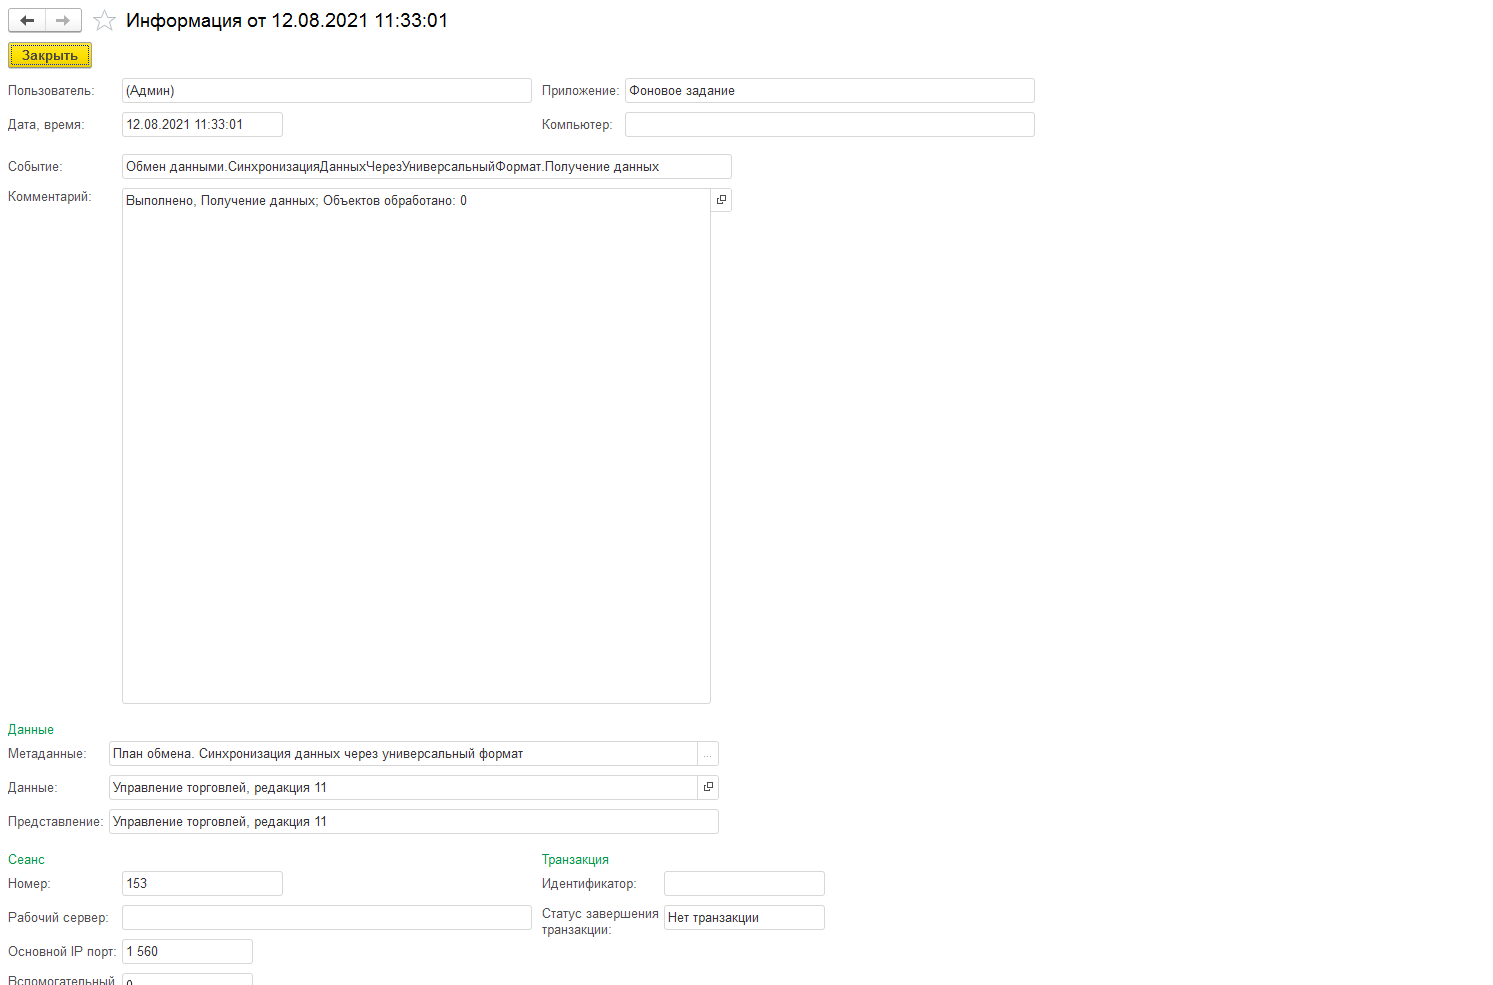Click the Дата, время field
This screenshot has height=985, width=1493.
[x=202, y=125]
